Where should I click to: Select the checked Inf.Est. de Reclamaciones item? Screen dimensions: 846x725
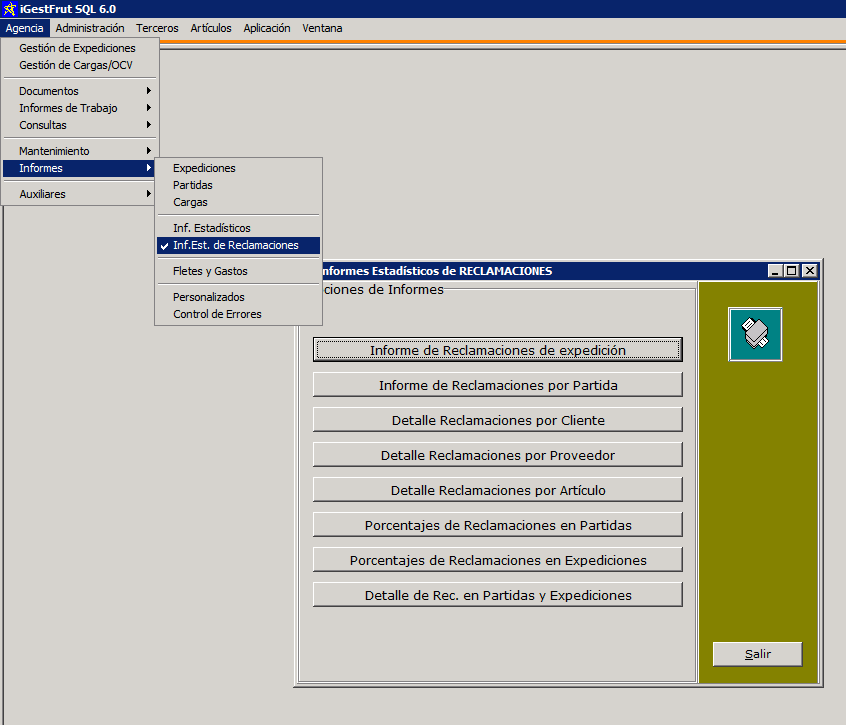[x=235, y=245]
